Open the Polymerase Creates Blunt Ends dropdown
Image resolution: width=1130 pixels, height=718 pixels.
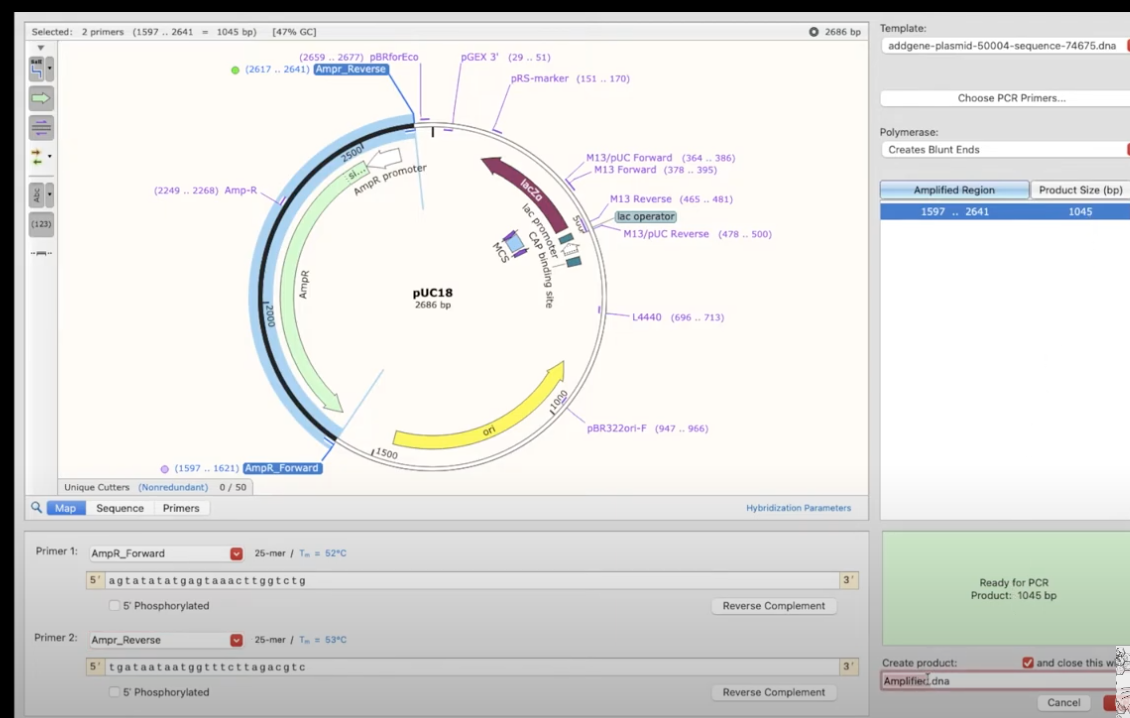pos(1005,149)
